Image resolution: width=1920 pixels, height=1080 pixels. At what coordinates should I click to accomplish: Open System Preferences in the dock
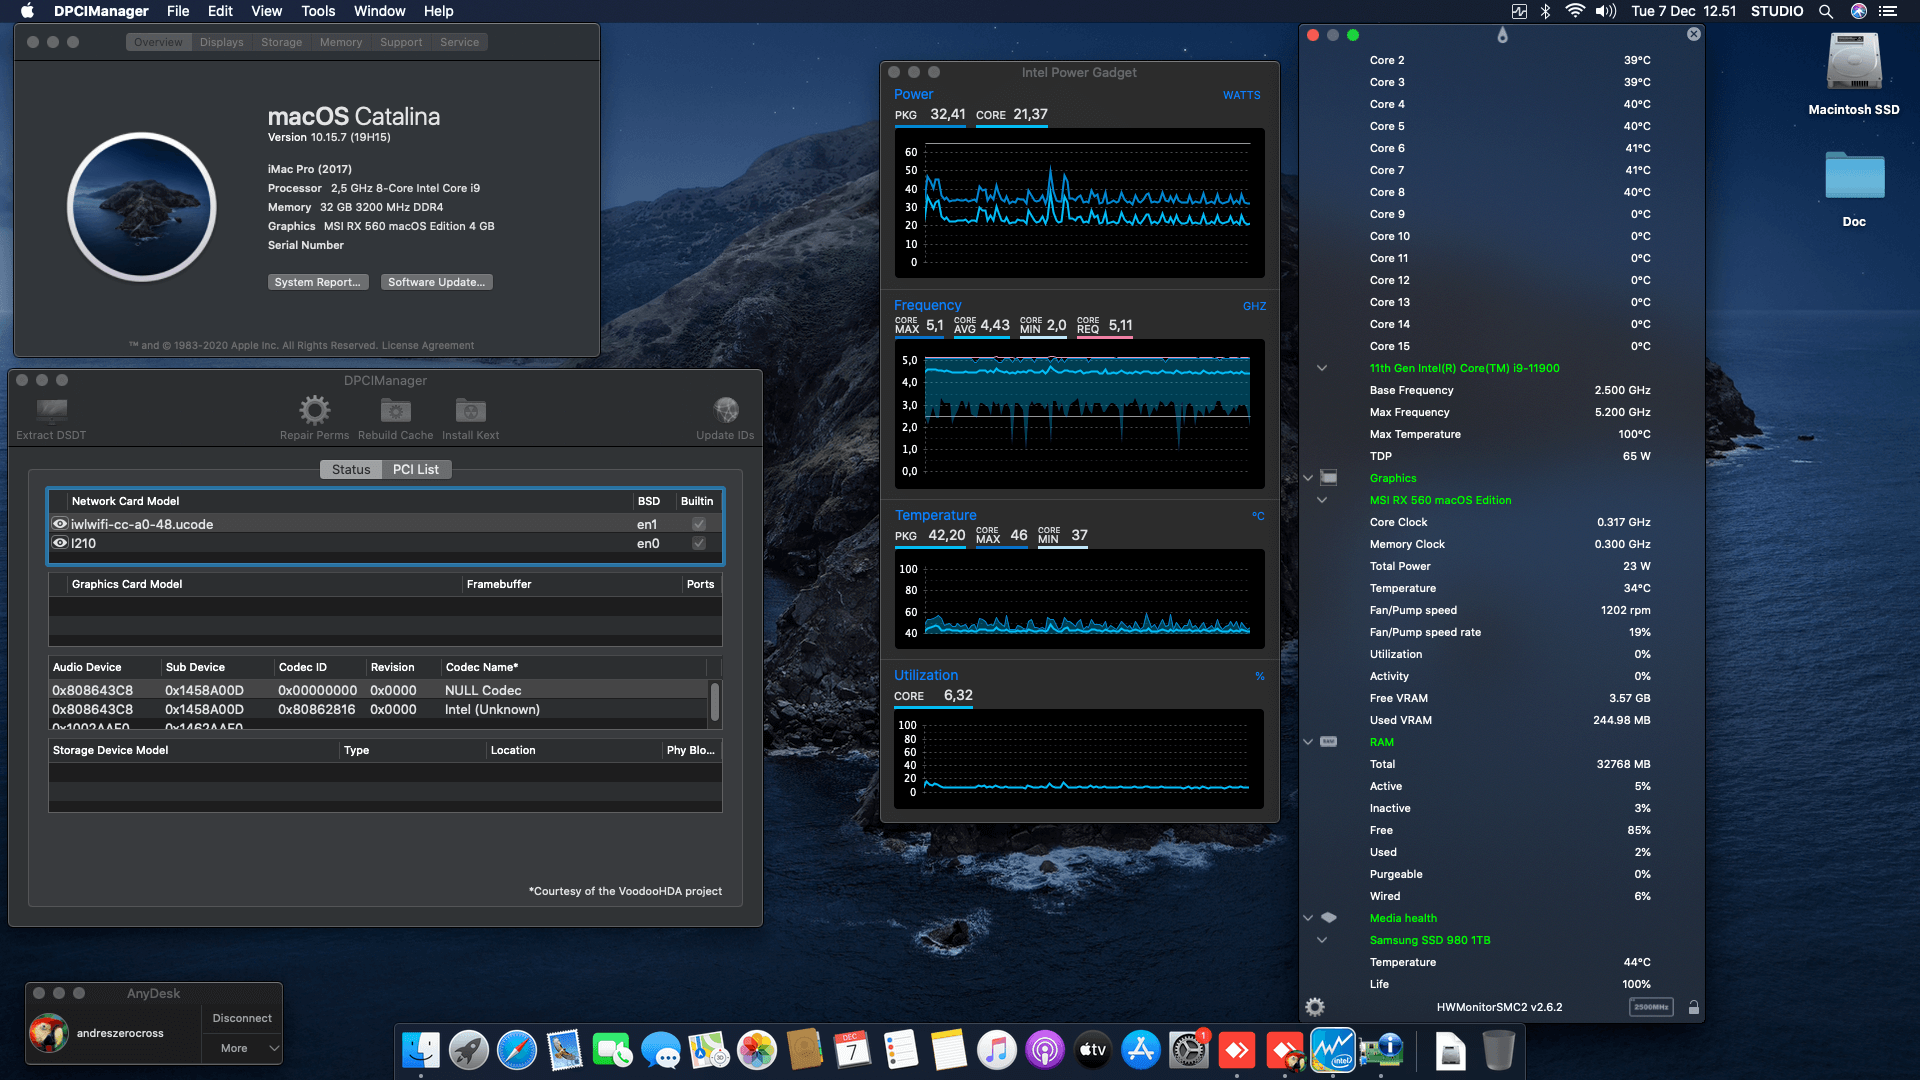1189,1050
